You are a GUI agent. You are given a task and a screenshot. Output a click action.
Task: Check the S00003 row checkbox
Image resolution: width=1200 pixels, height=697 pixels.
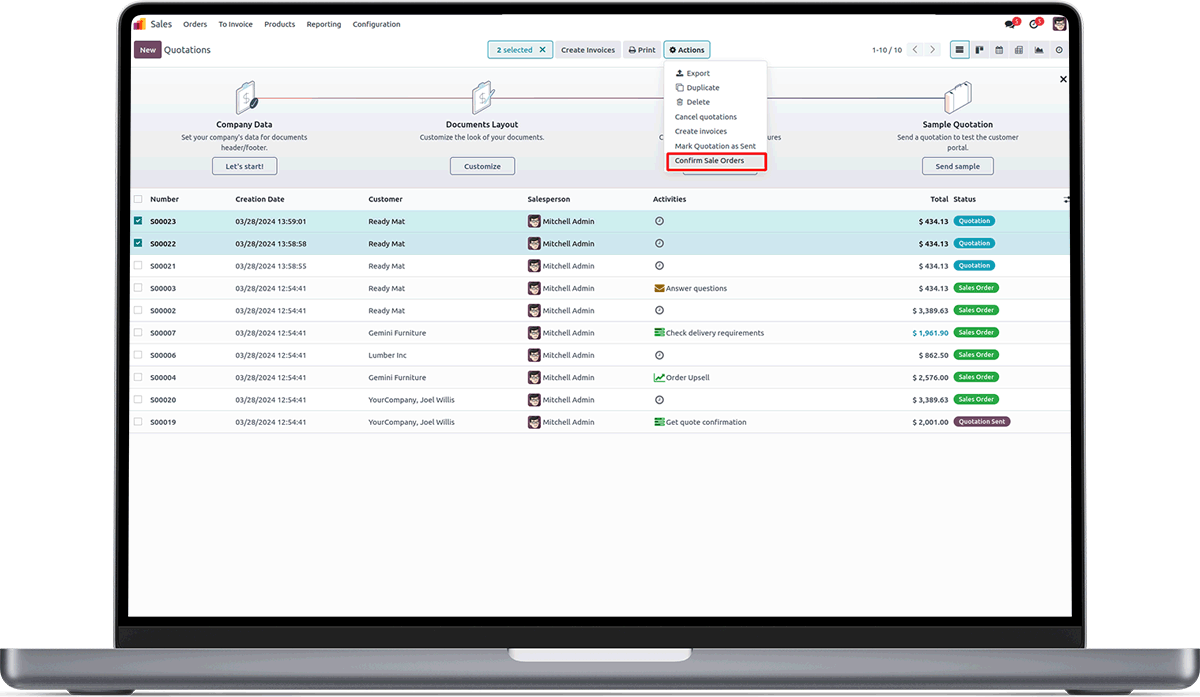(x=138, y=288)
